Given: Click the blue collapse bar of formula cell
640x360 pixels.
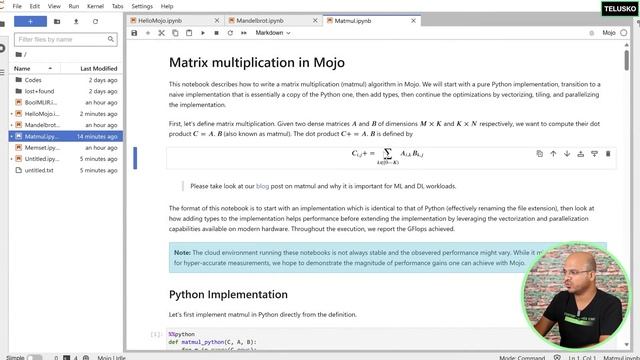Looking at the screenshot, I should [x=135, y=158].
